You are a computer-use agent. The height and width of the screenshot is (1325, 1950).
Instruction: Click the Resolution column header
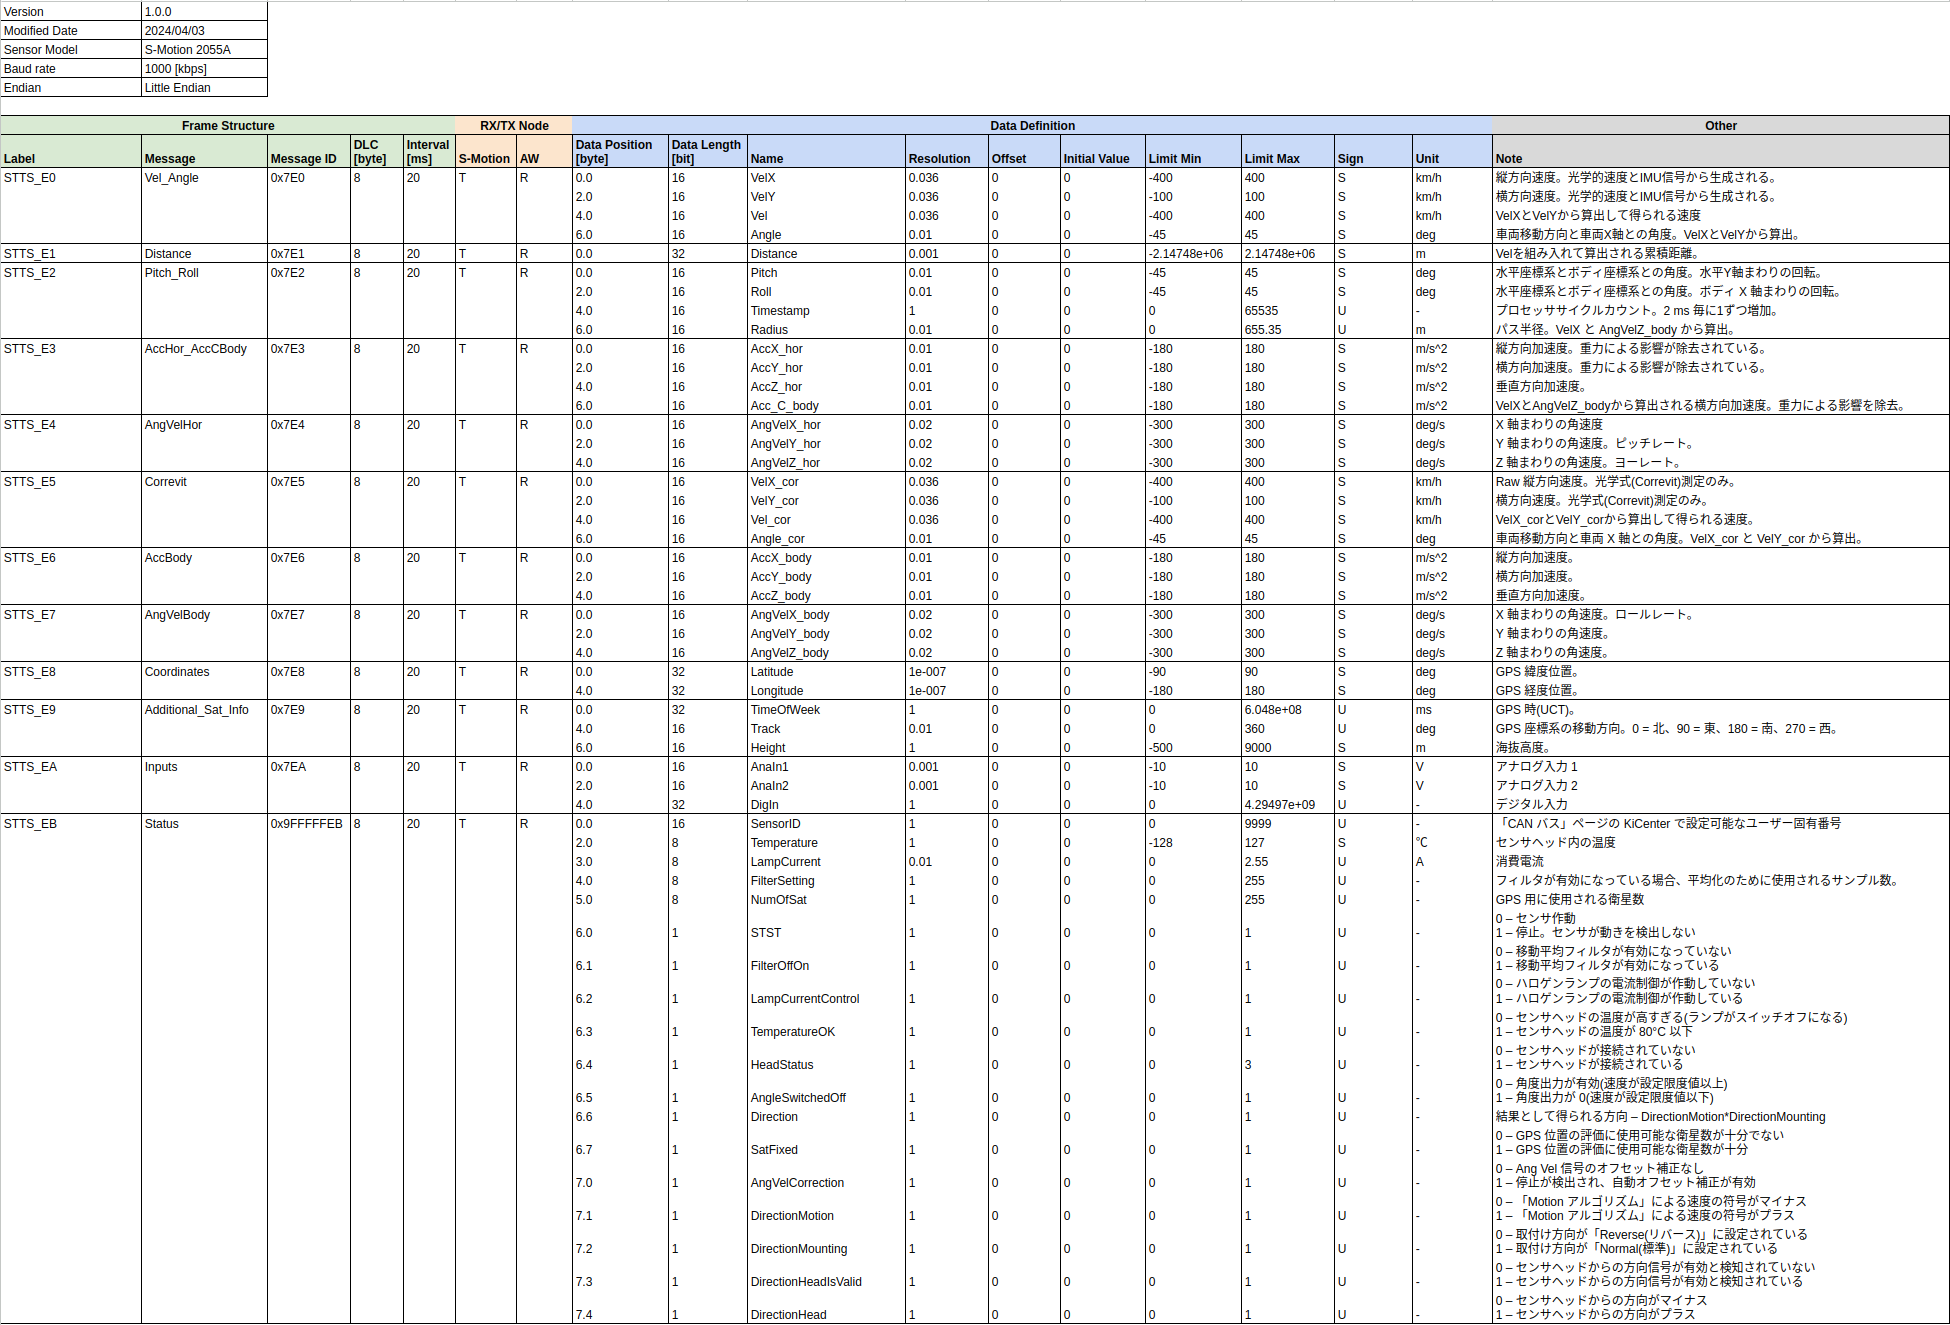point(947,152)
